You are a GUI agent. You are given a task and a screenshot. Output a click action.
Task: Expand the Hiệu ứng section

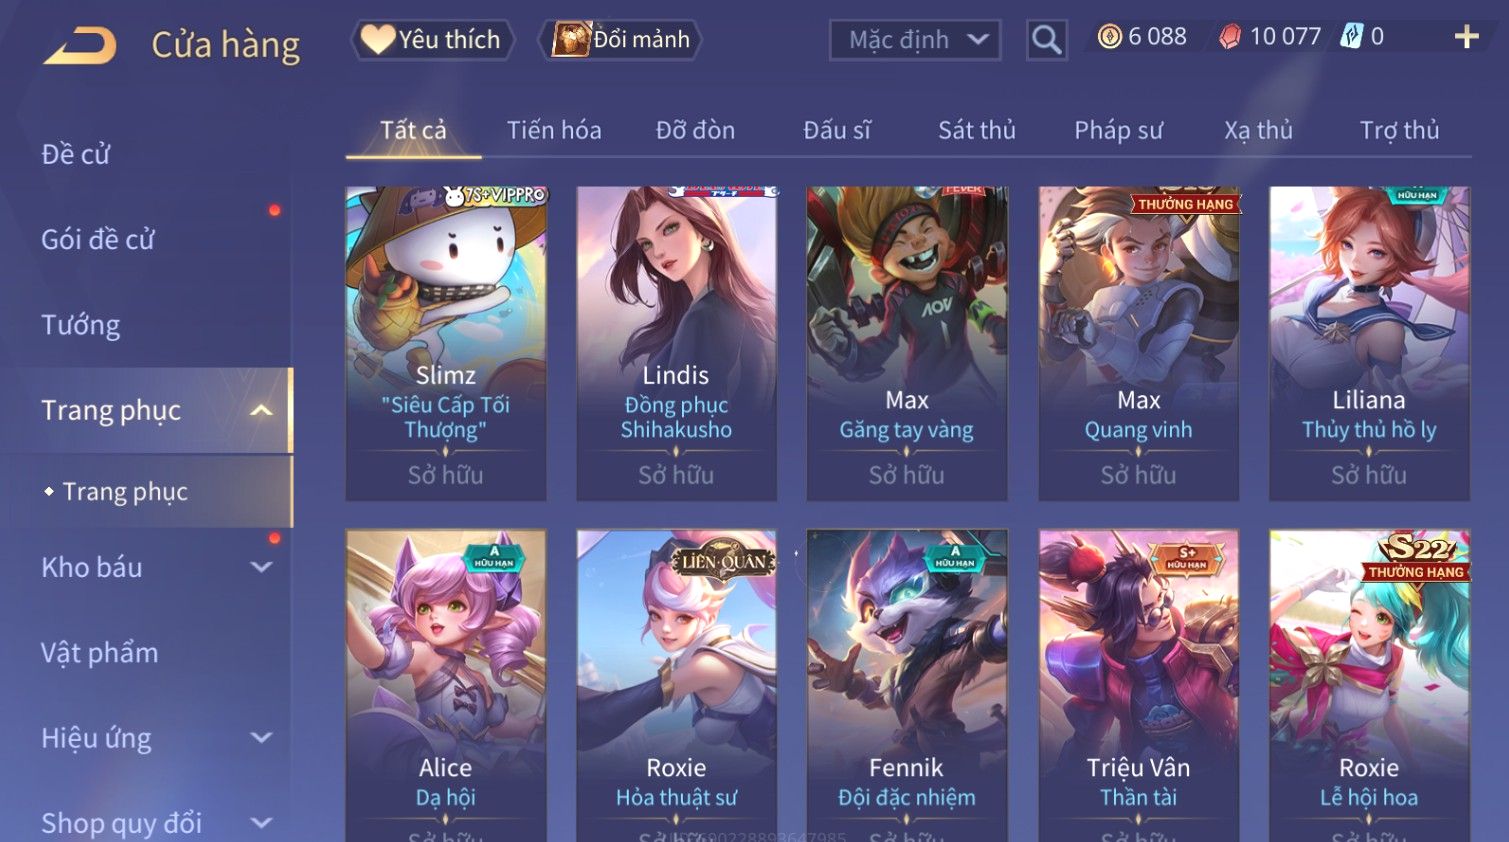pyautogui.click(x=261, y=738)
